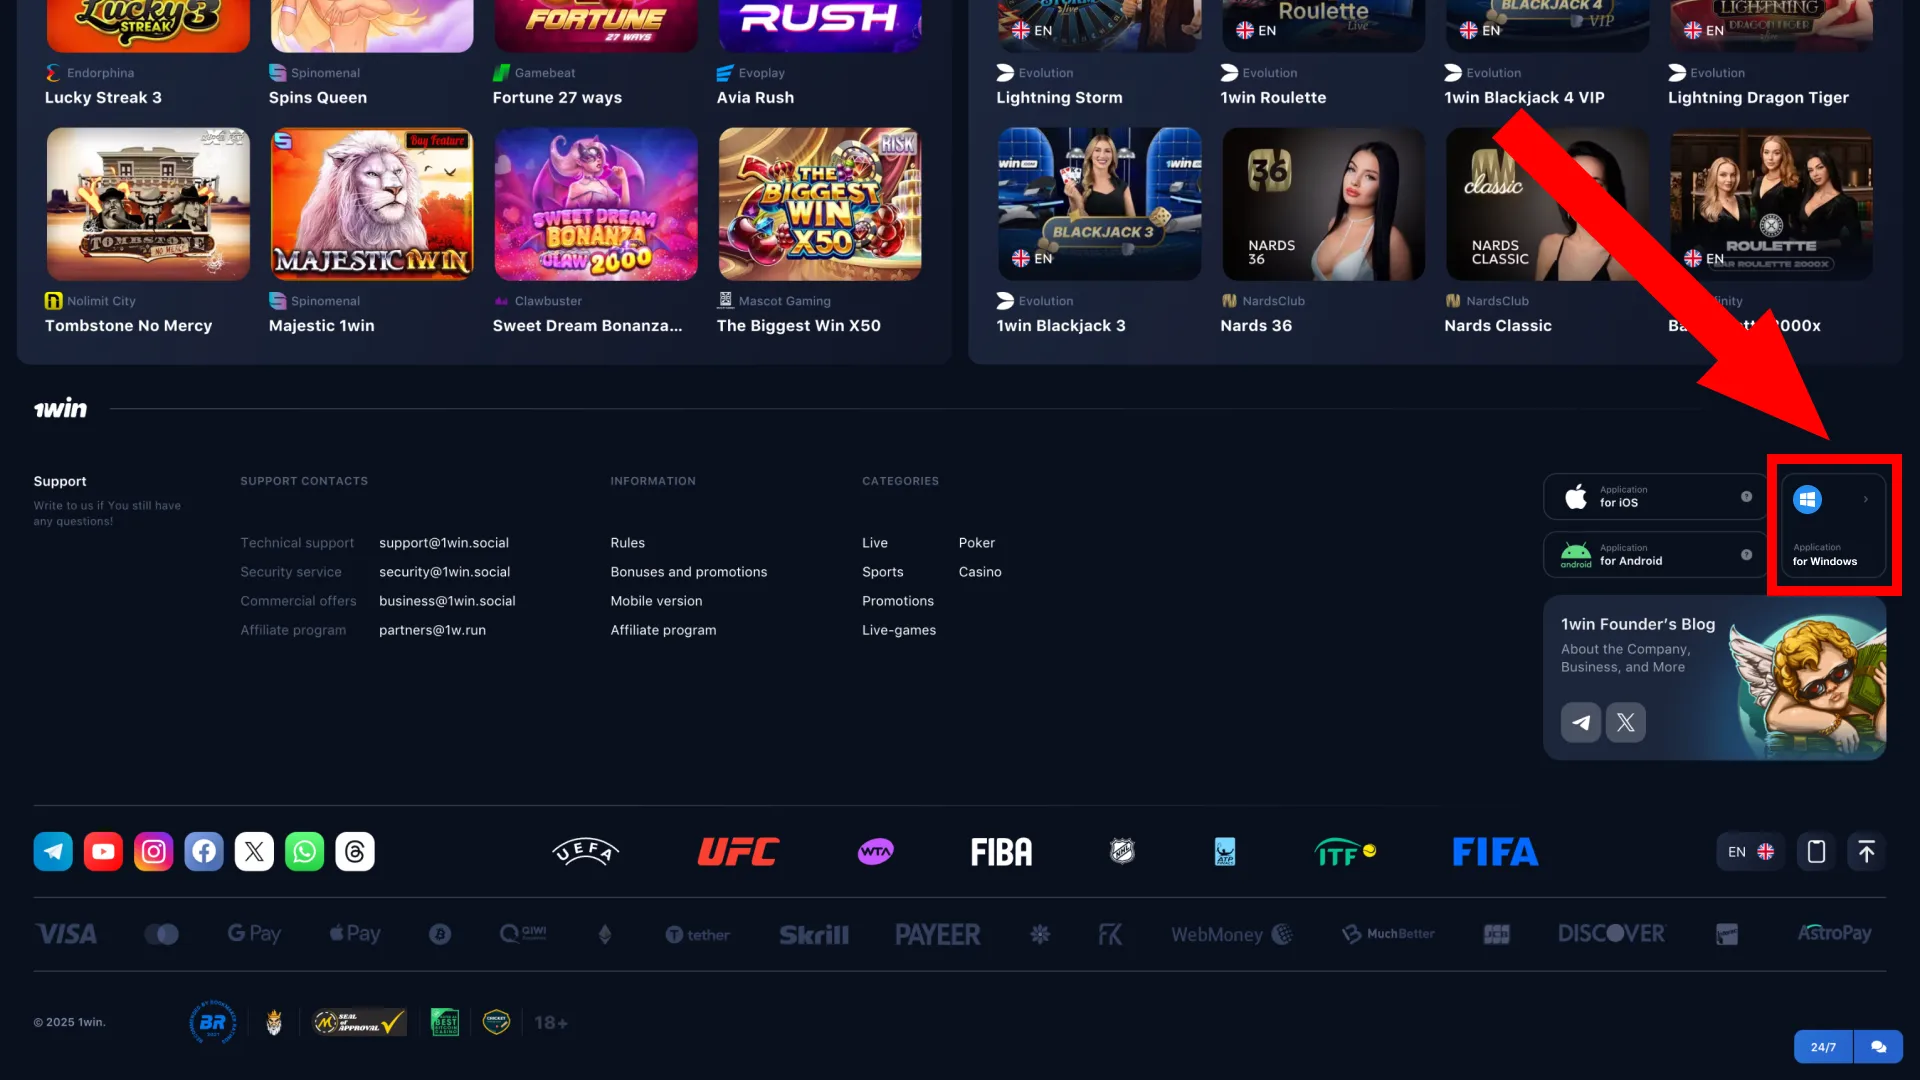
Task: Open 1win Blackjack 3 live thumbnail
Action: 1100,204
